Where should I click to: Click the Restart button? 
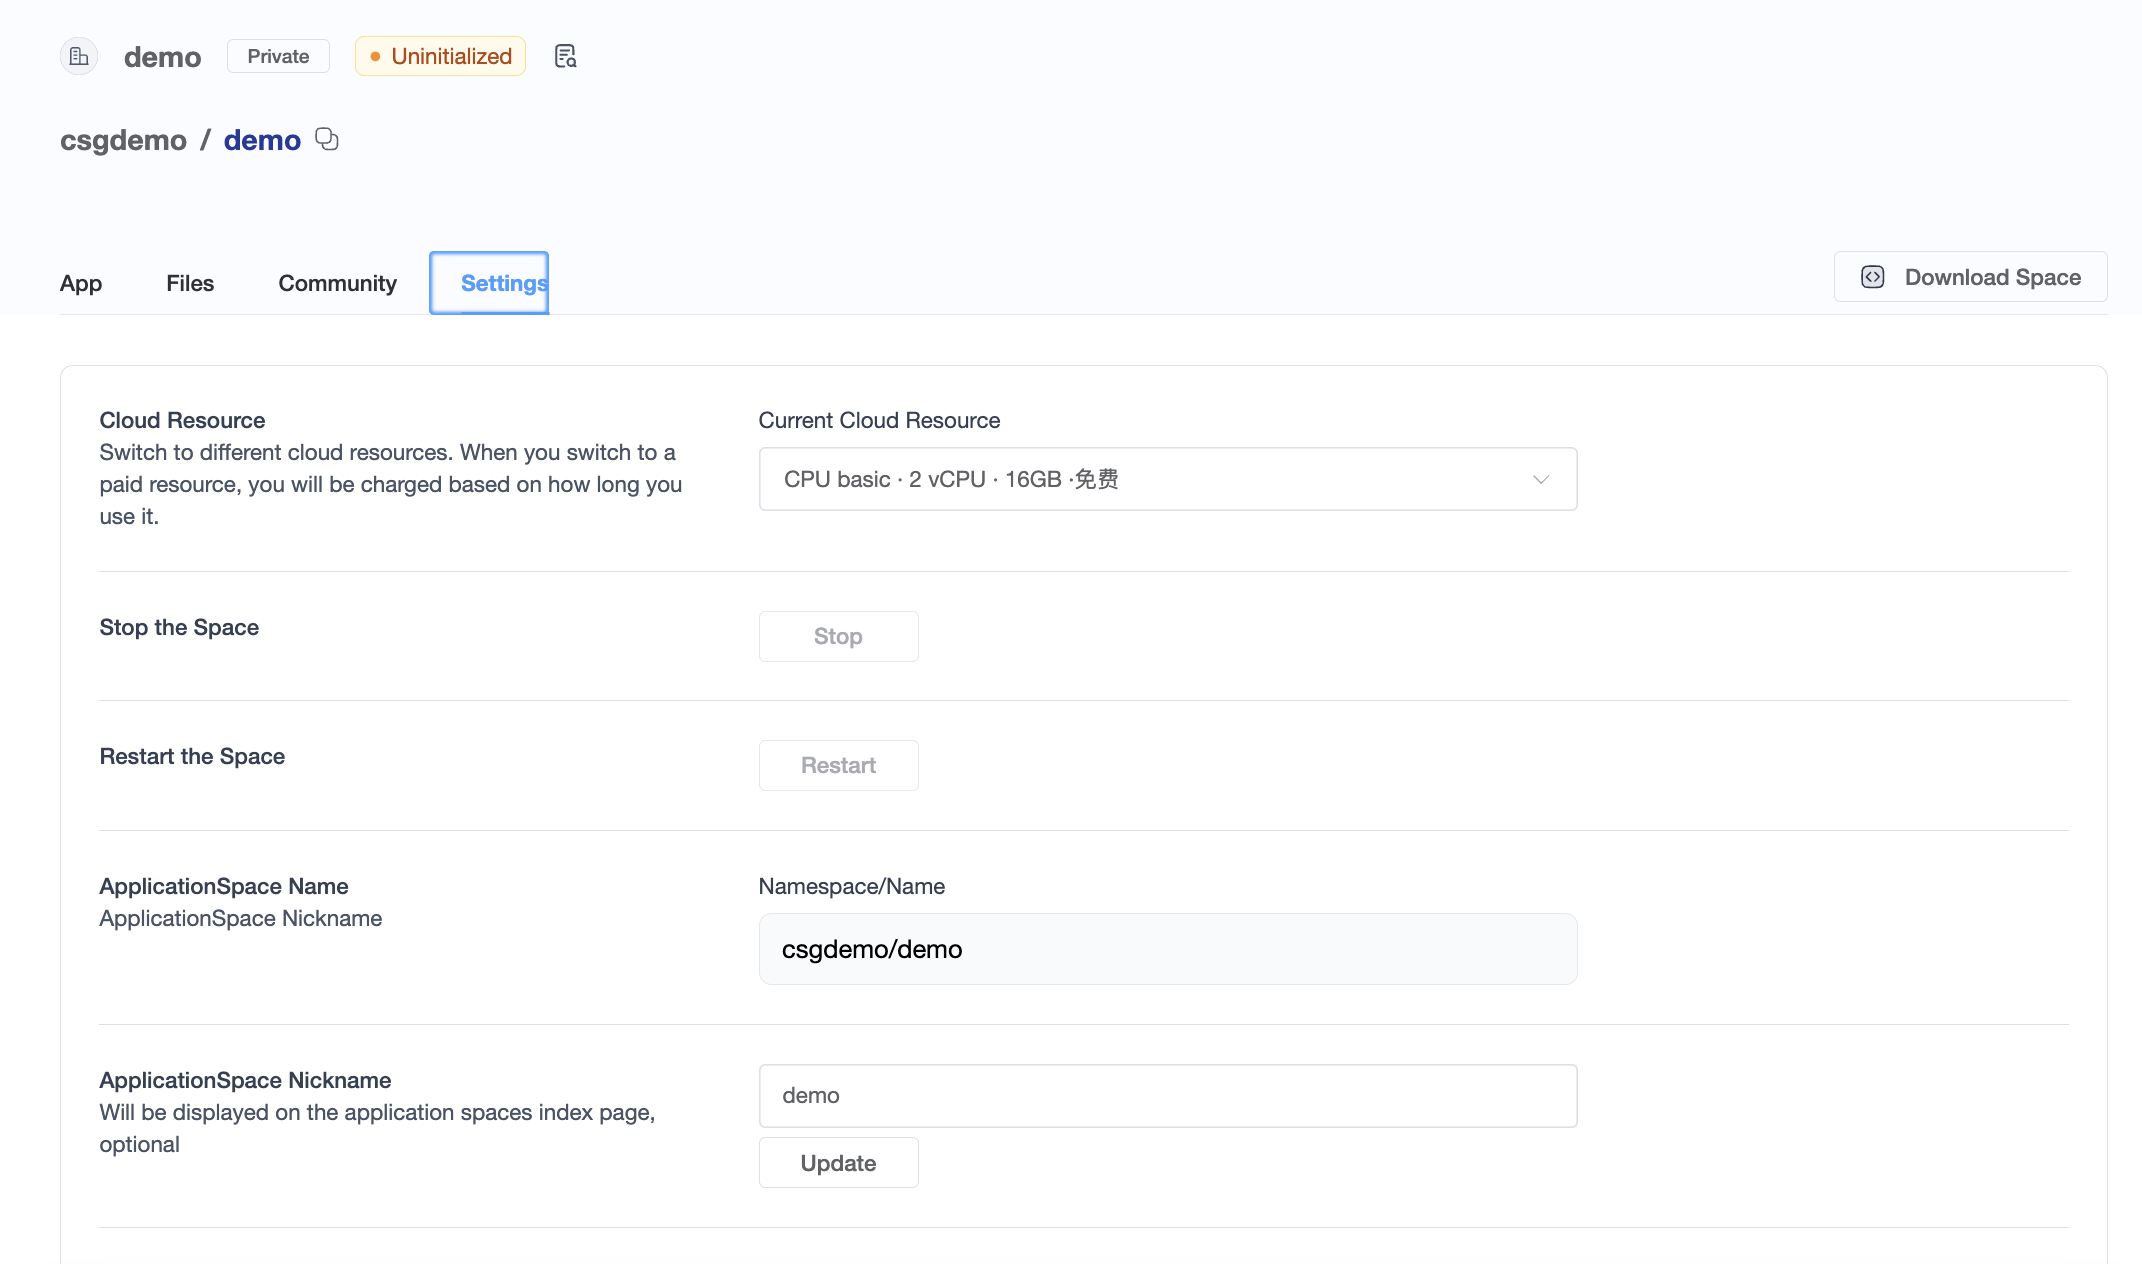pyautogui.click(x=838, y=764)
